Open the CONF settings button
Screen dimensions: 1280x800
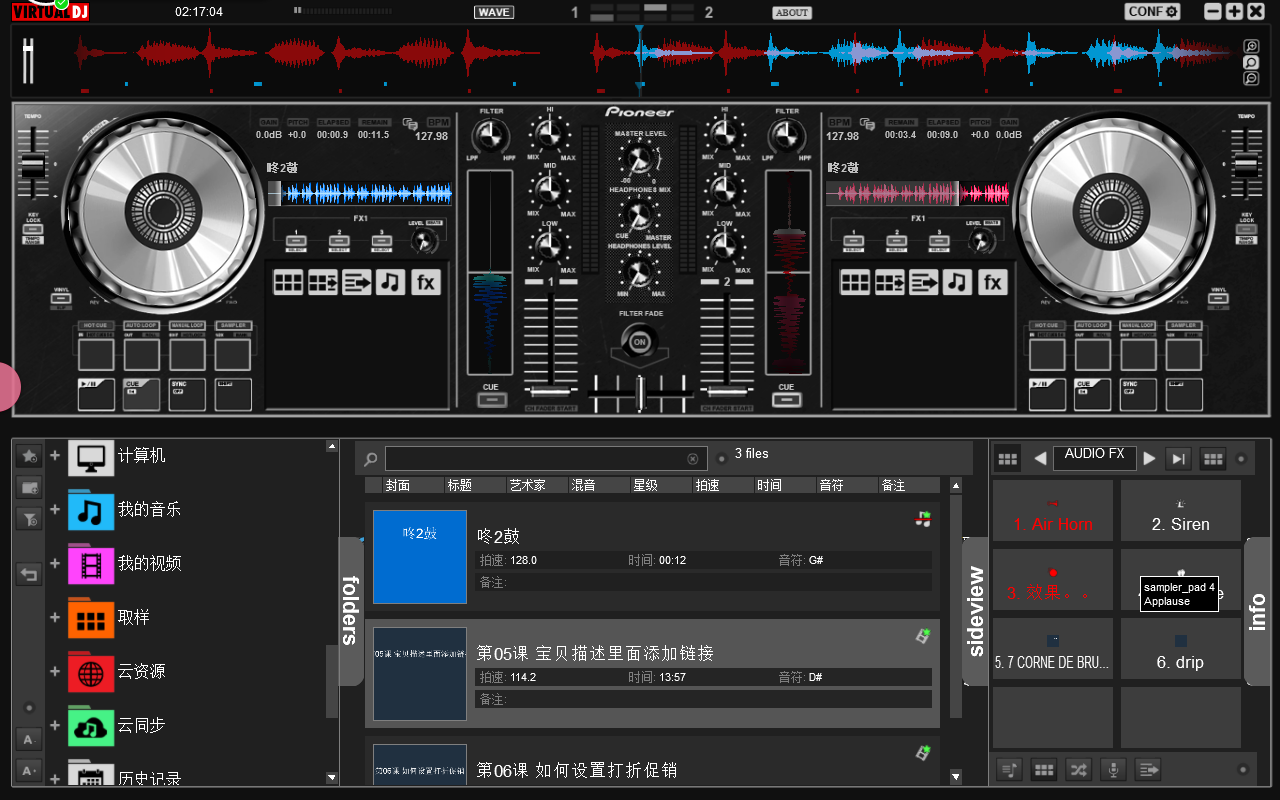click(1153, 12)
